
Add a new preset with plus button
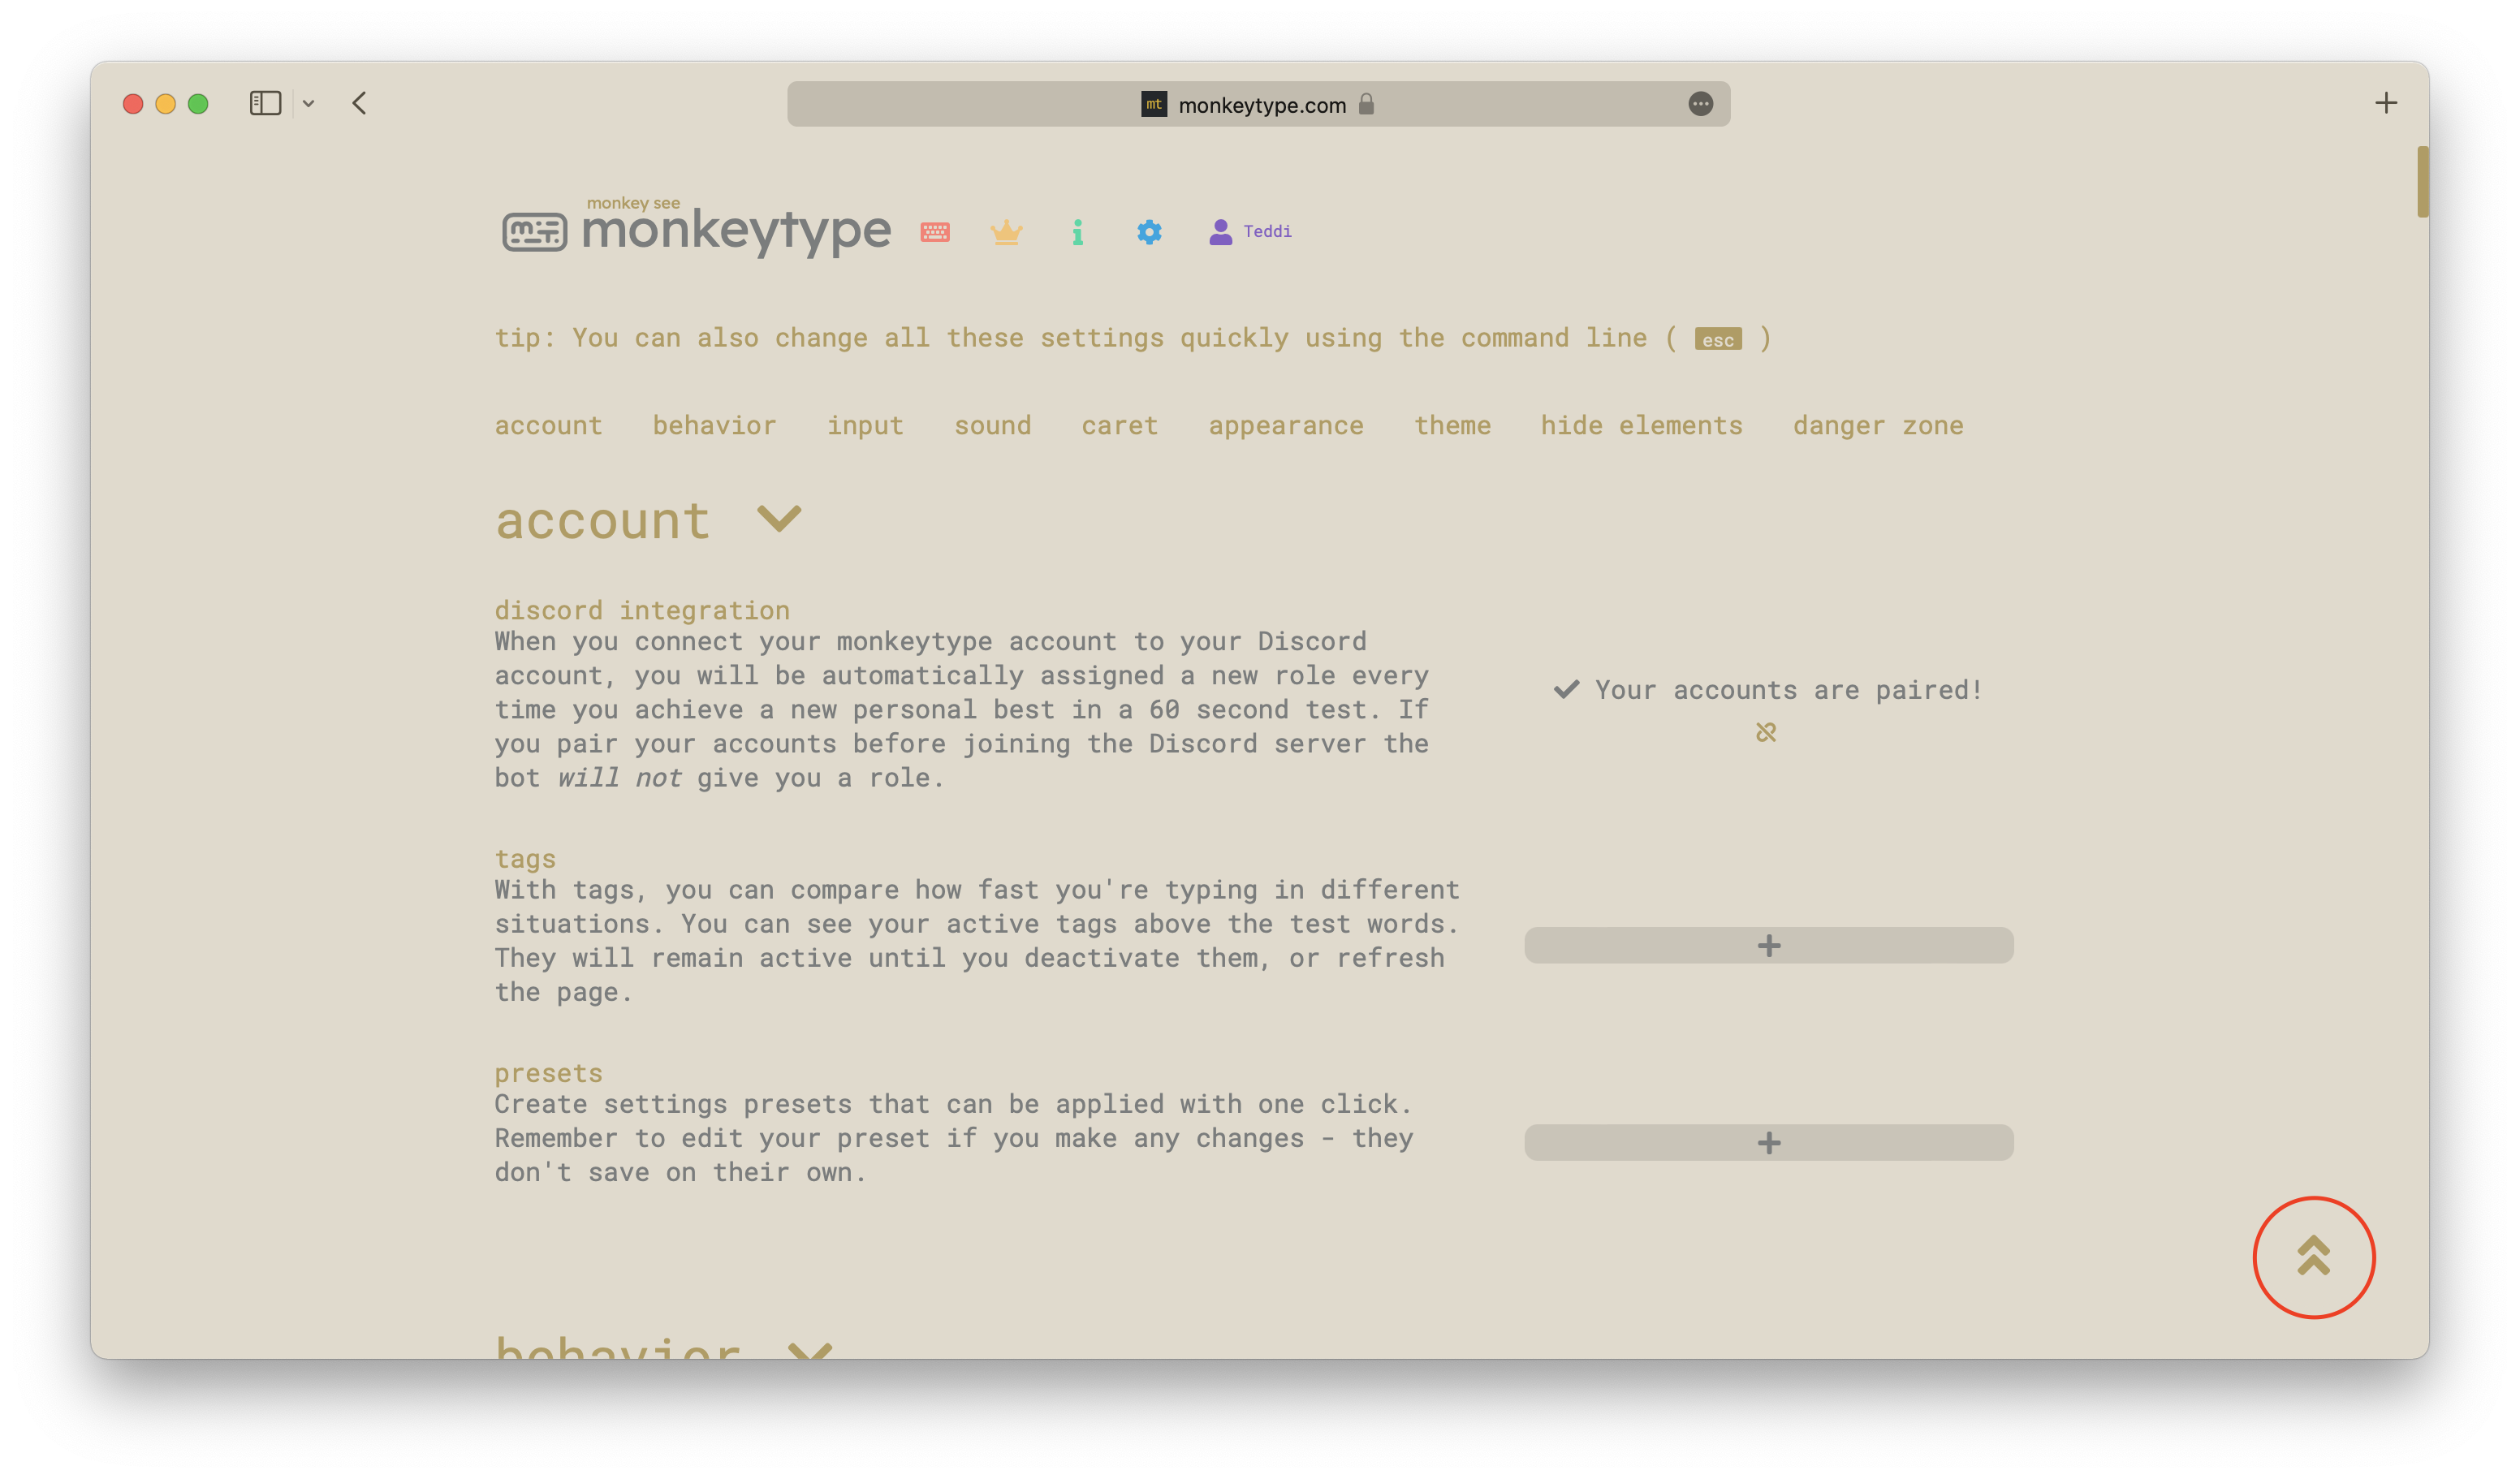1769,1142
